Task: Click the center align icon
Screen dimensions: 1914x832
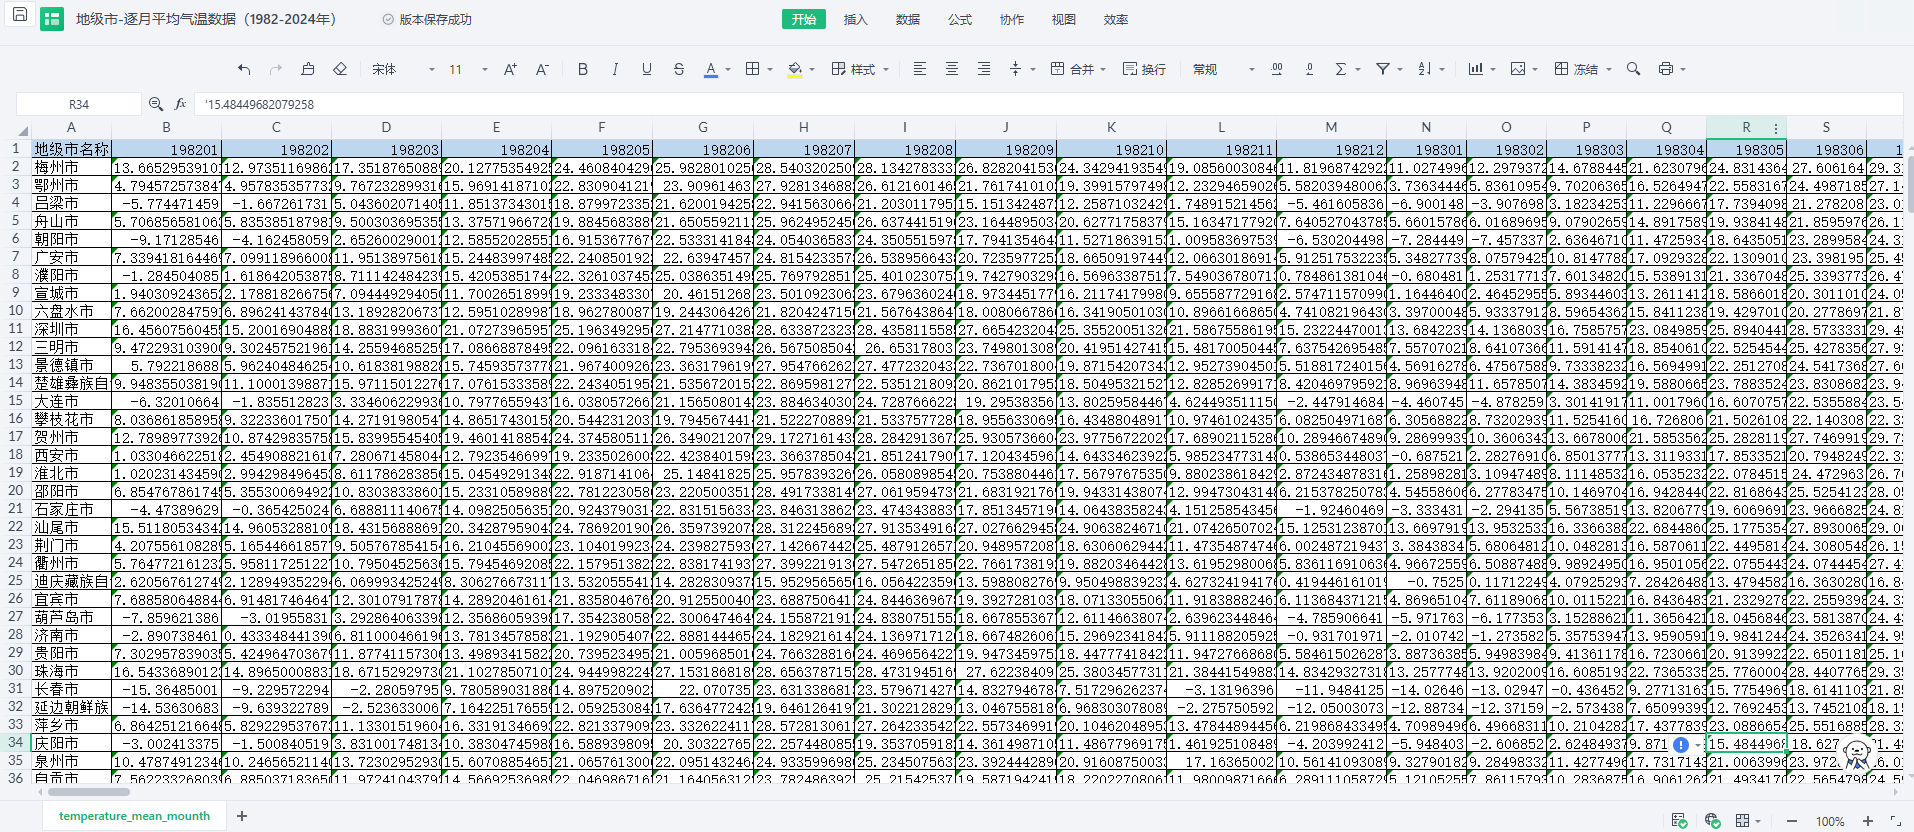Action: (952, 69)
